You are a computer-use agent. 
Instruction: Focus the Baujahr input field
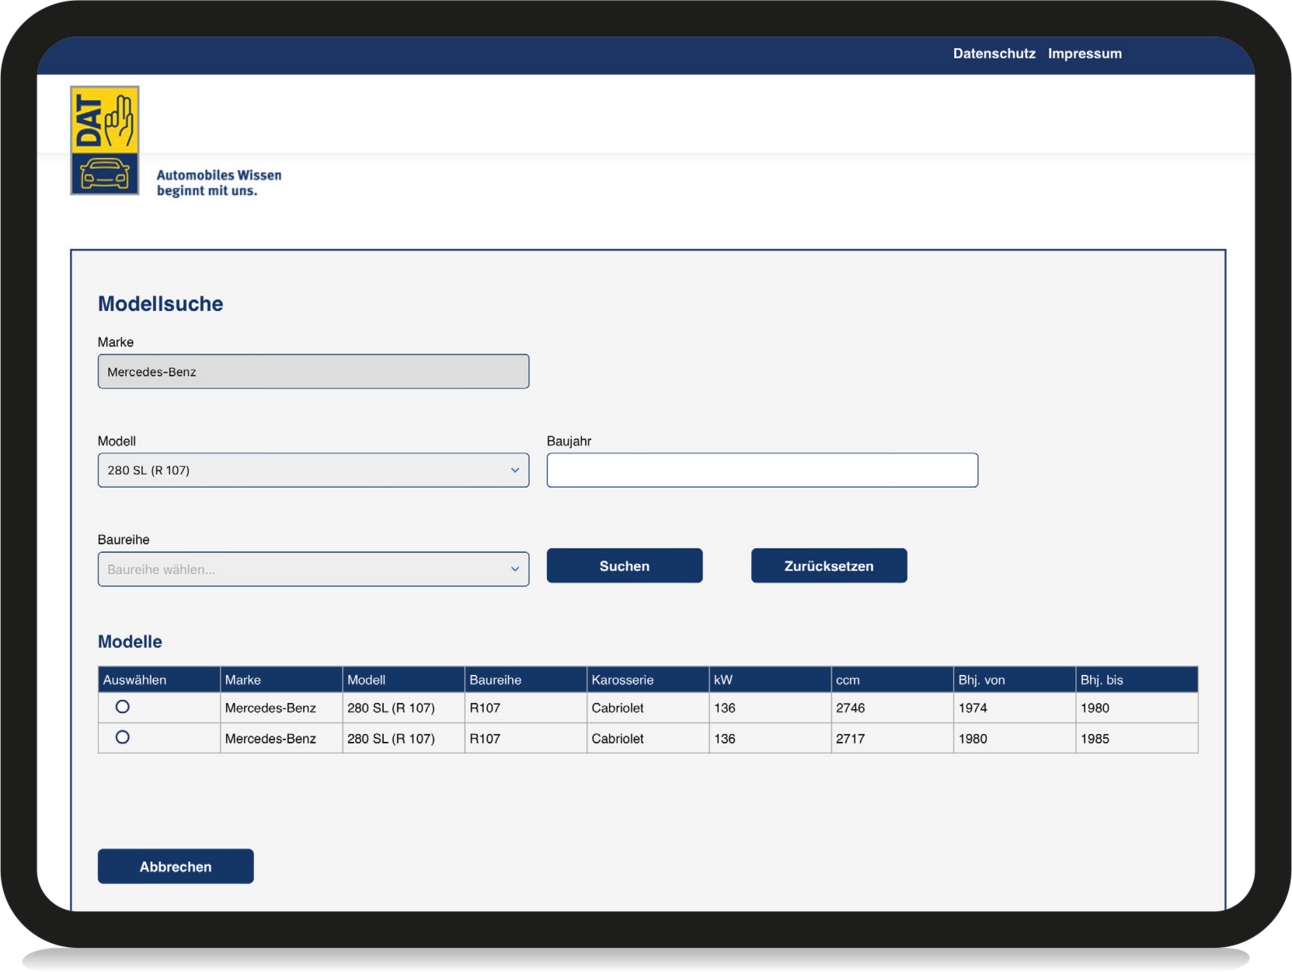pos(762,470)
